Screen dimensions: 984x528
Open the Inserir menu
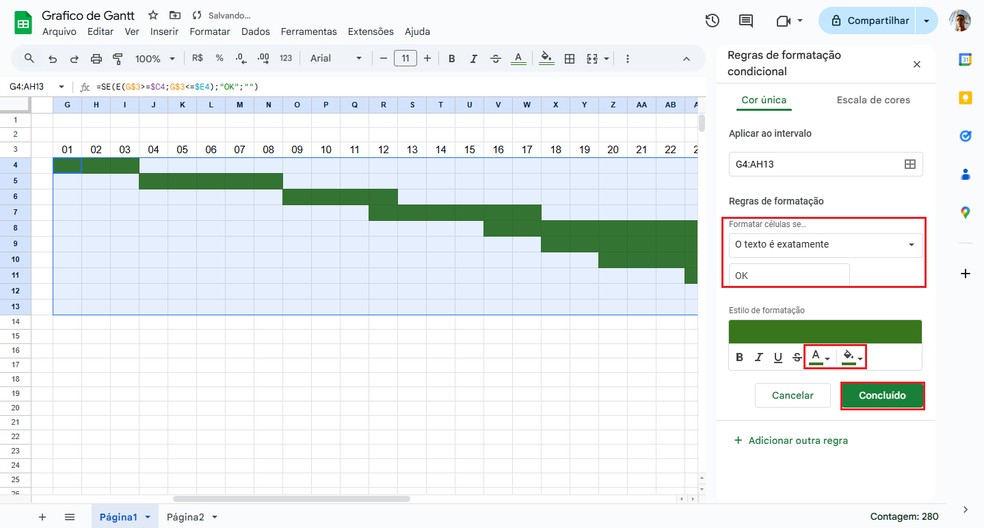click(164, 31)
